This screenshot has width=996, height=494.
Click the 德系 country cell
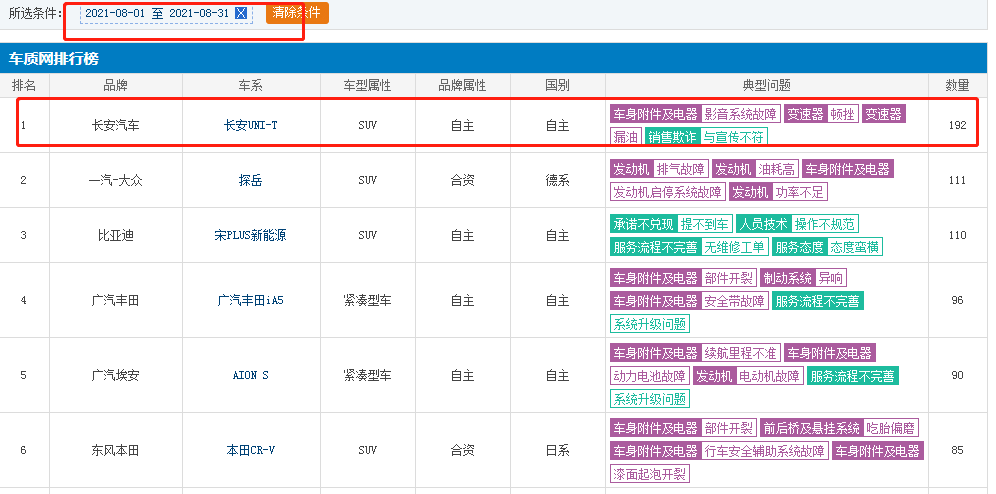point(557,180)
